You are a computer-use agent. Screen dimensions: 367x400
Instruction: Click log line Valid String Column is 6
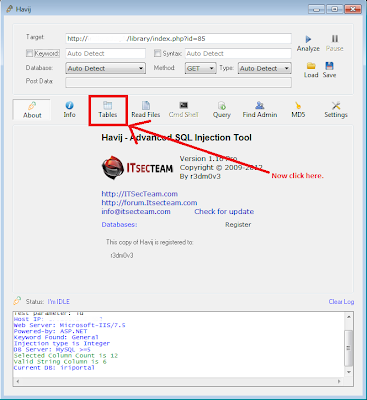(x=60, y=362)
